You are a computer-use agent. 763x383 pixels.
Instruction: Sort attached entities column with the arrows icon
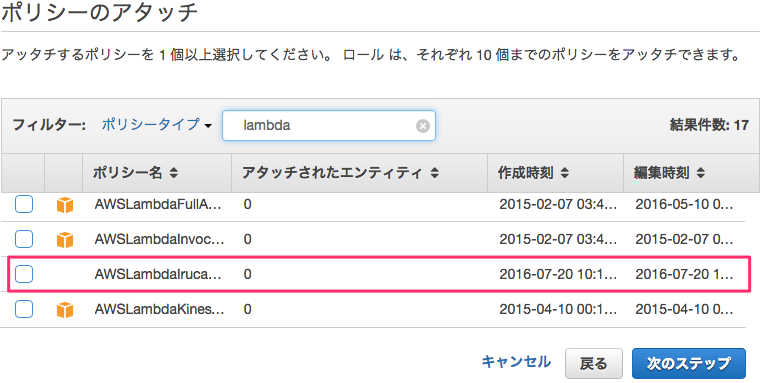point(435,173)
